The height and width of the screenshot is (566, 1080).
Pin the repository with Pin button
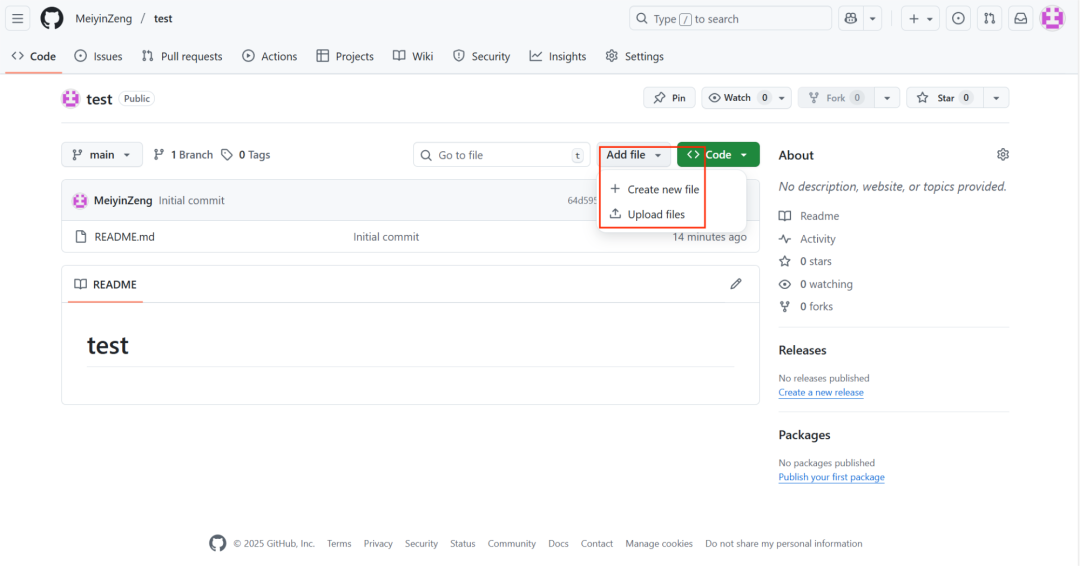tap(669, 98)
